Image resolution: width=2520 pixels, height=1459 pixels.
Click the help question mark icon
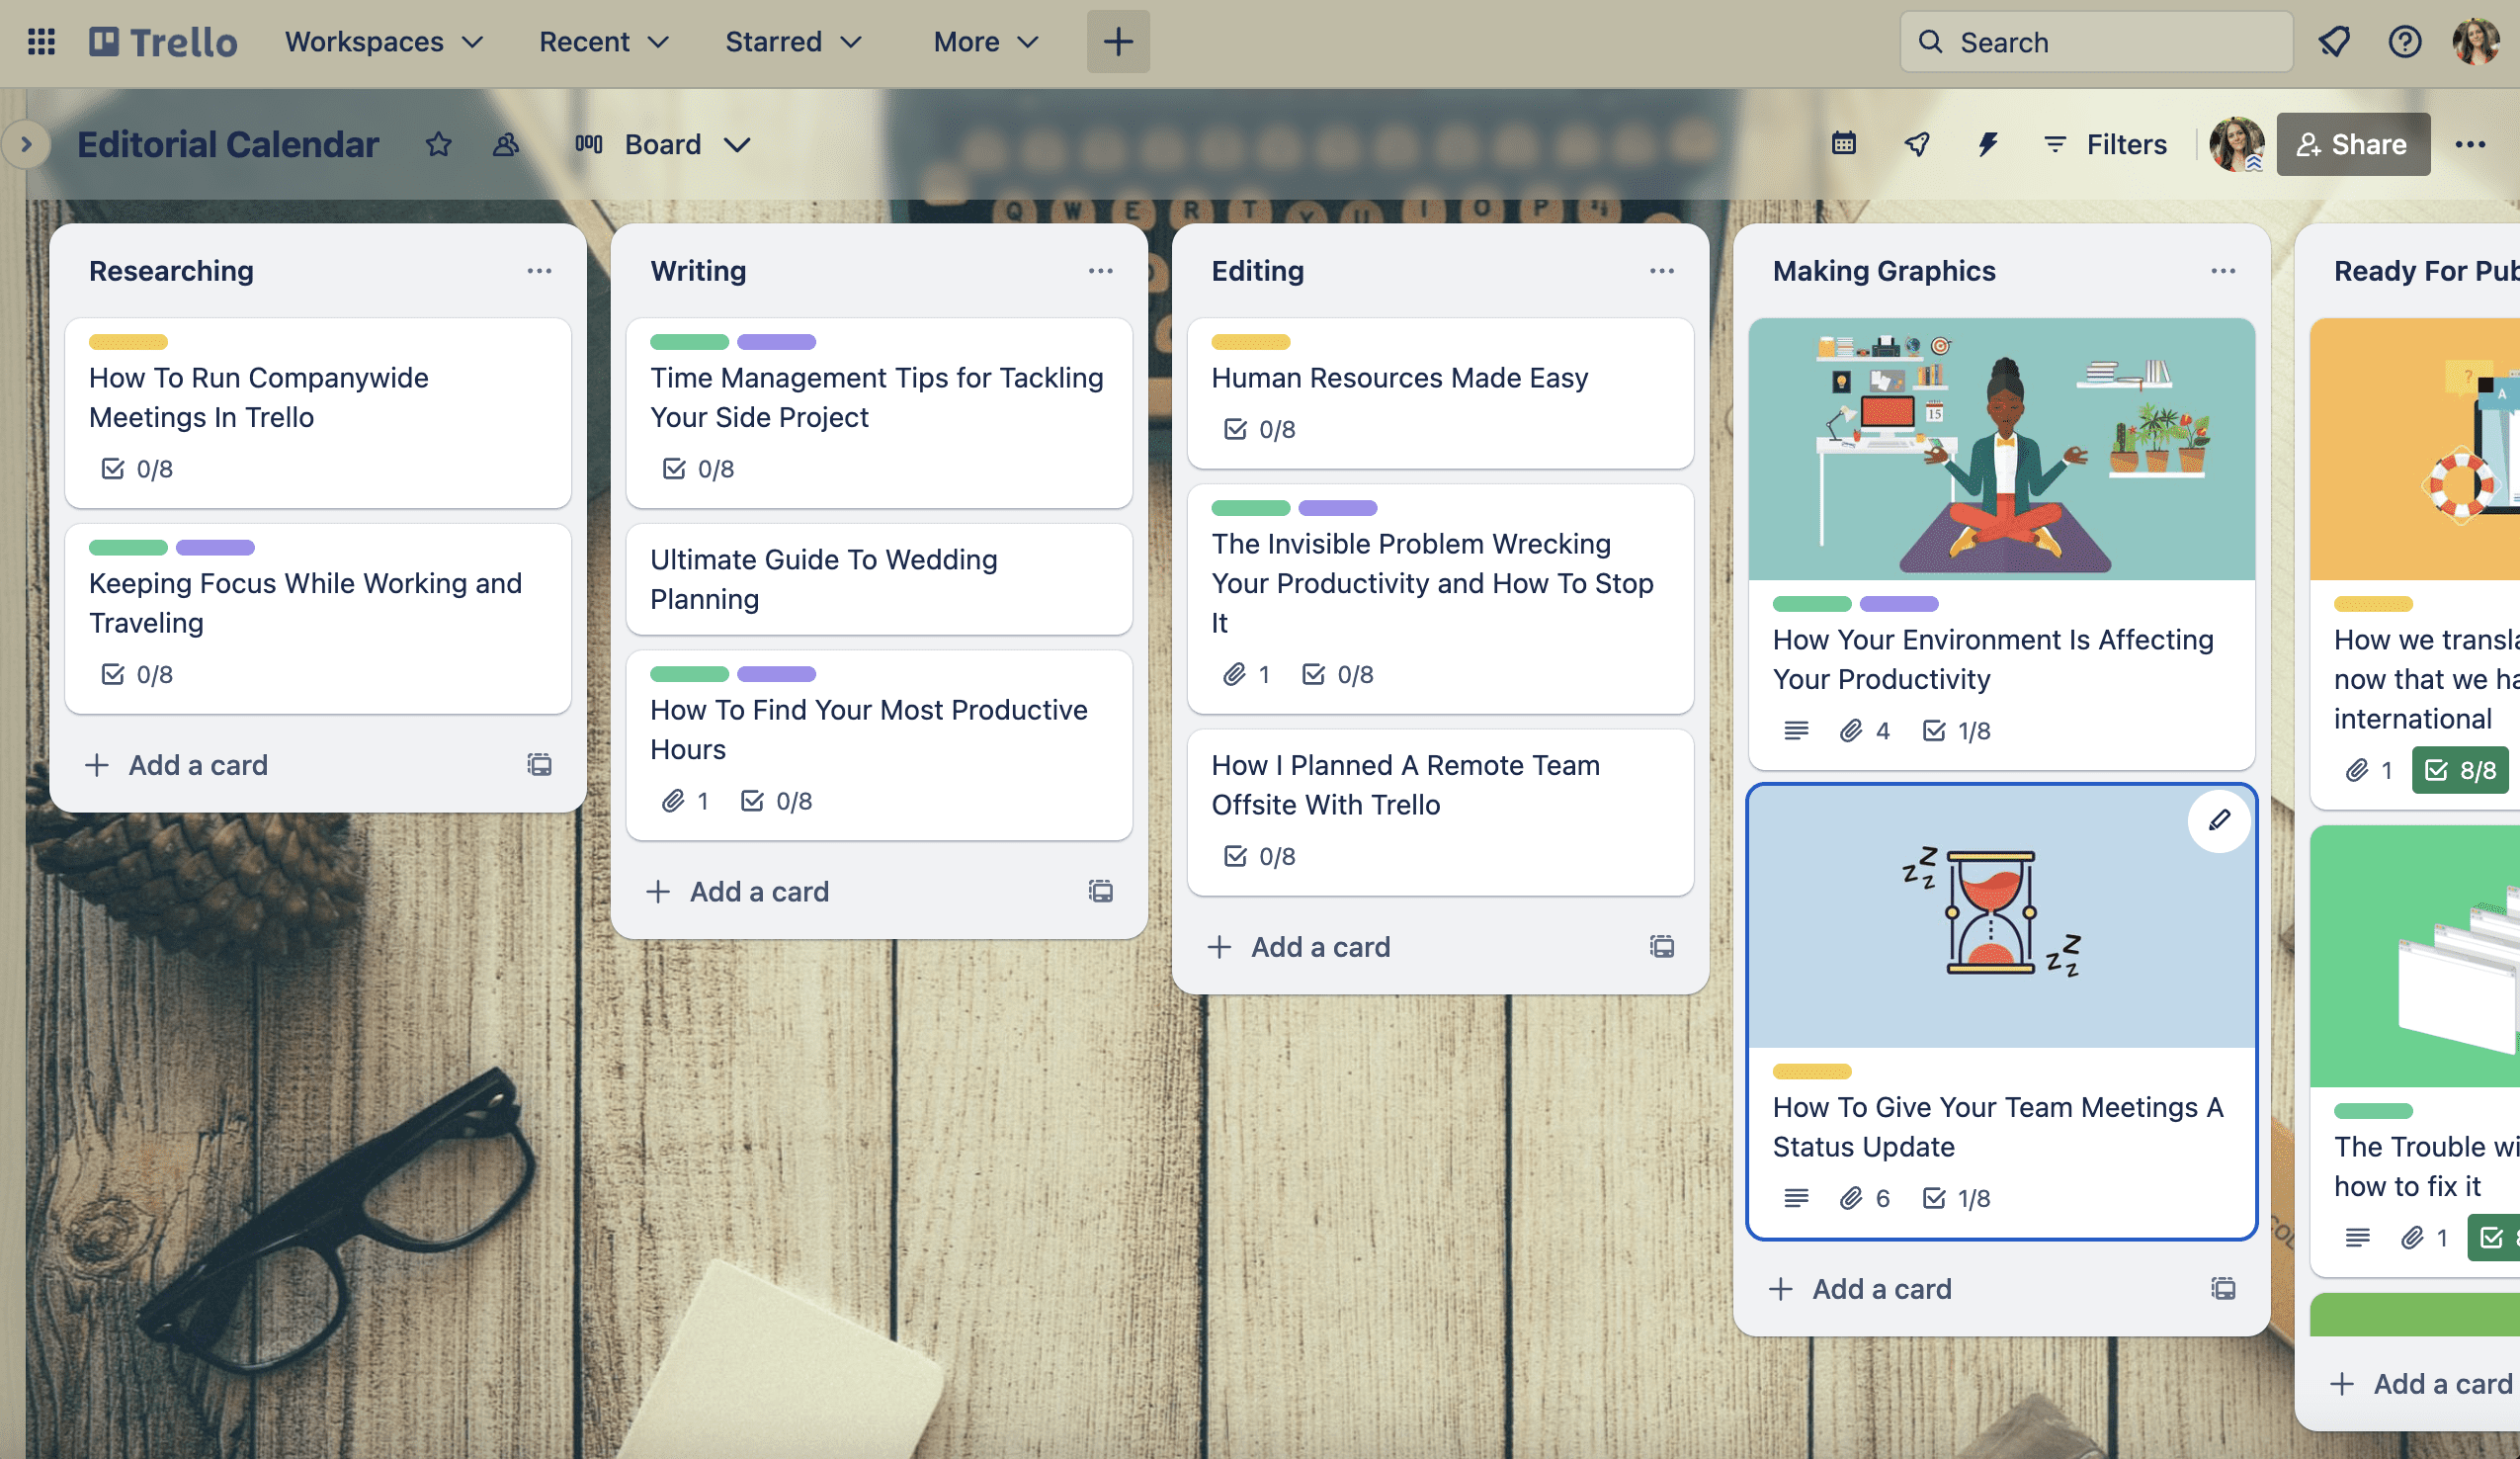[x=2404, y=42]
